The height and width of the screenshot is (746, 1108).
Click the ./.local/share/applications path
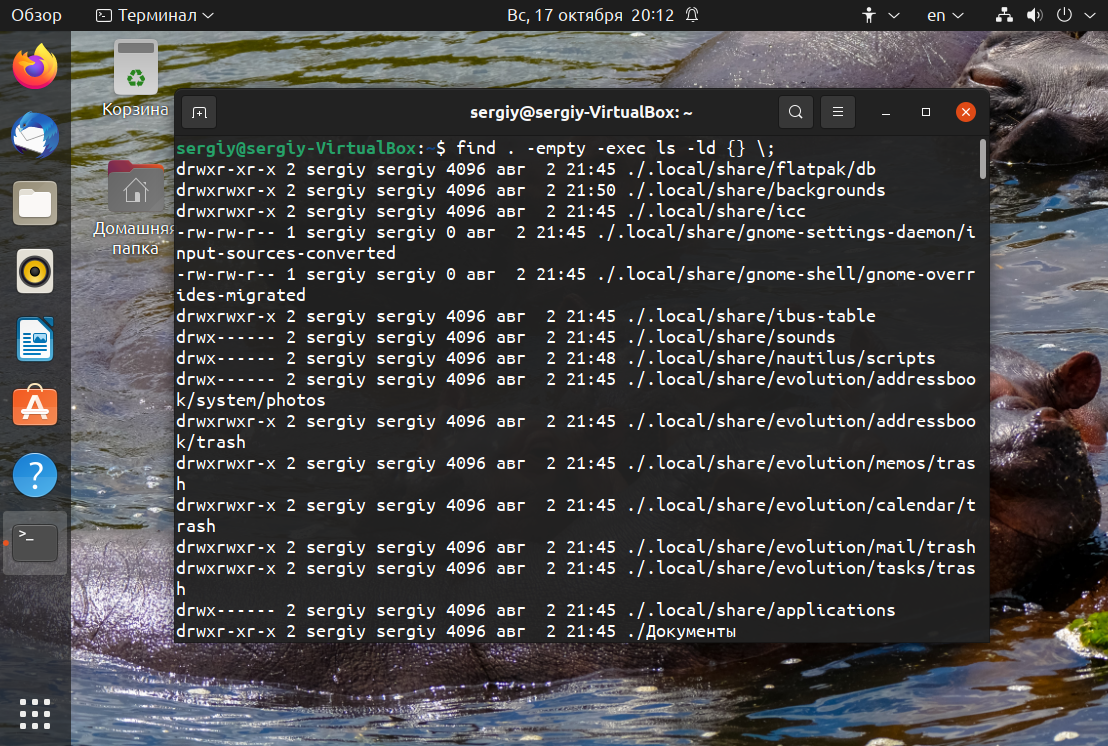761,610
